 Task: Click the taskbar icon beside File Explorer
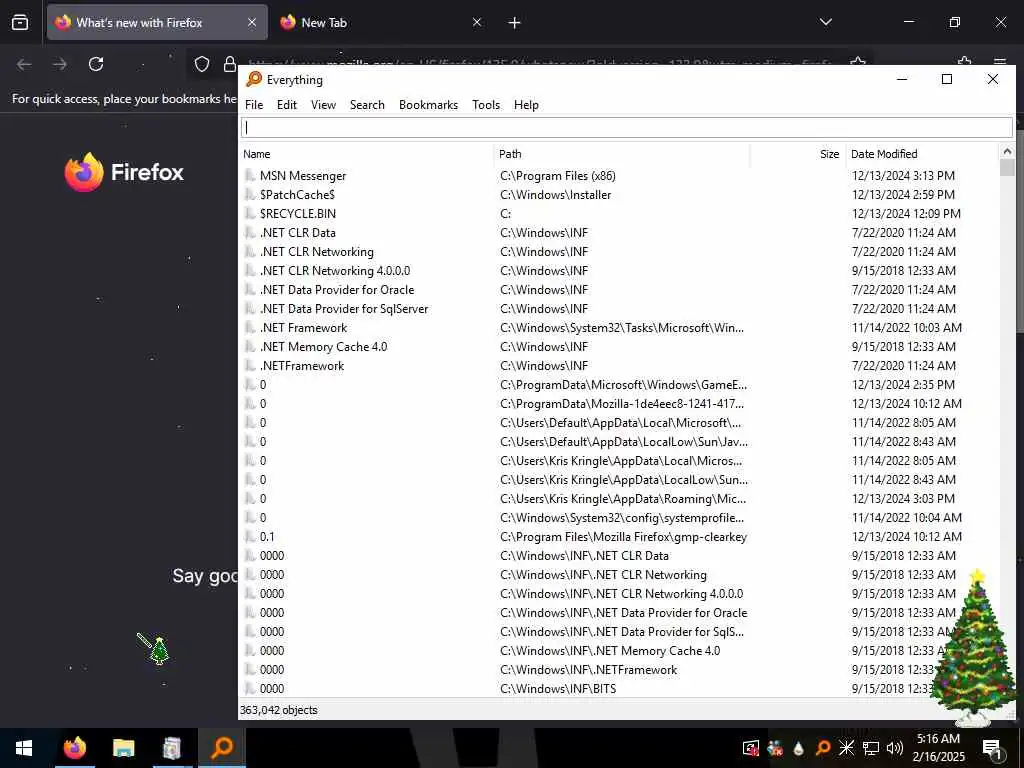pyautogui.click(x=172, y=748)
